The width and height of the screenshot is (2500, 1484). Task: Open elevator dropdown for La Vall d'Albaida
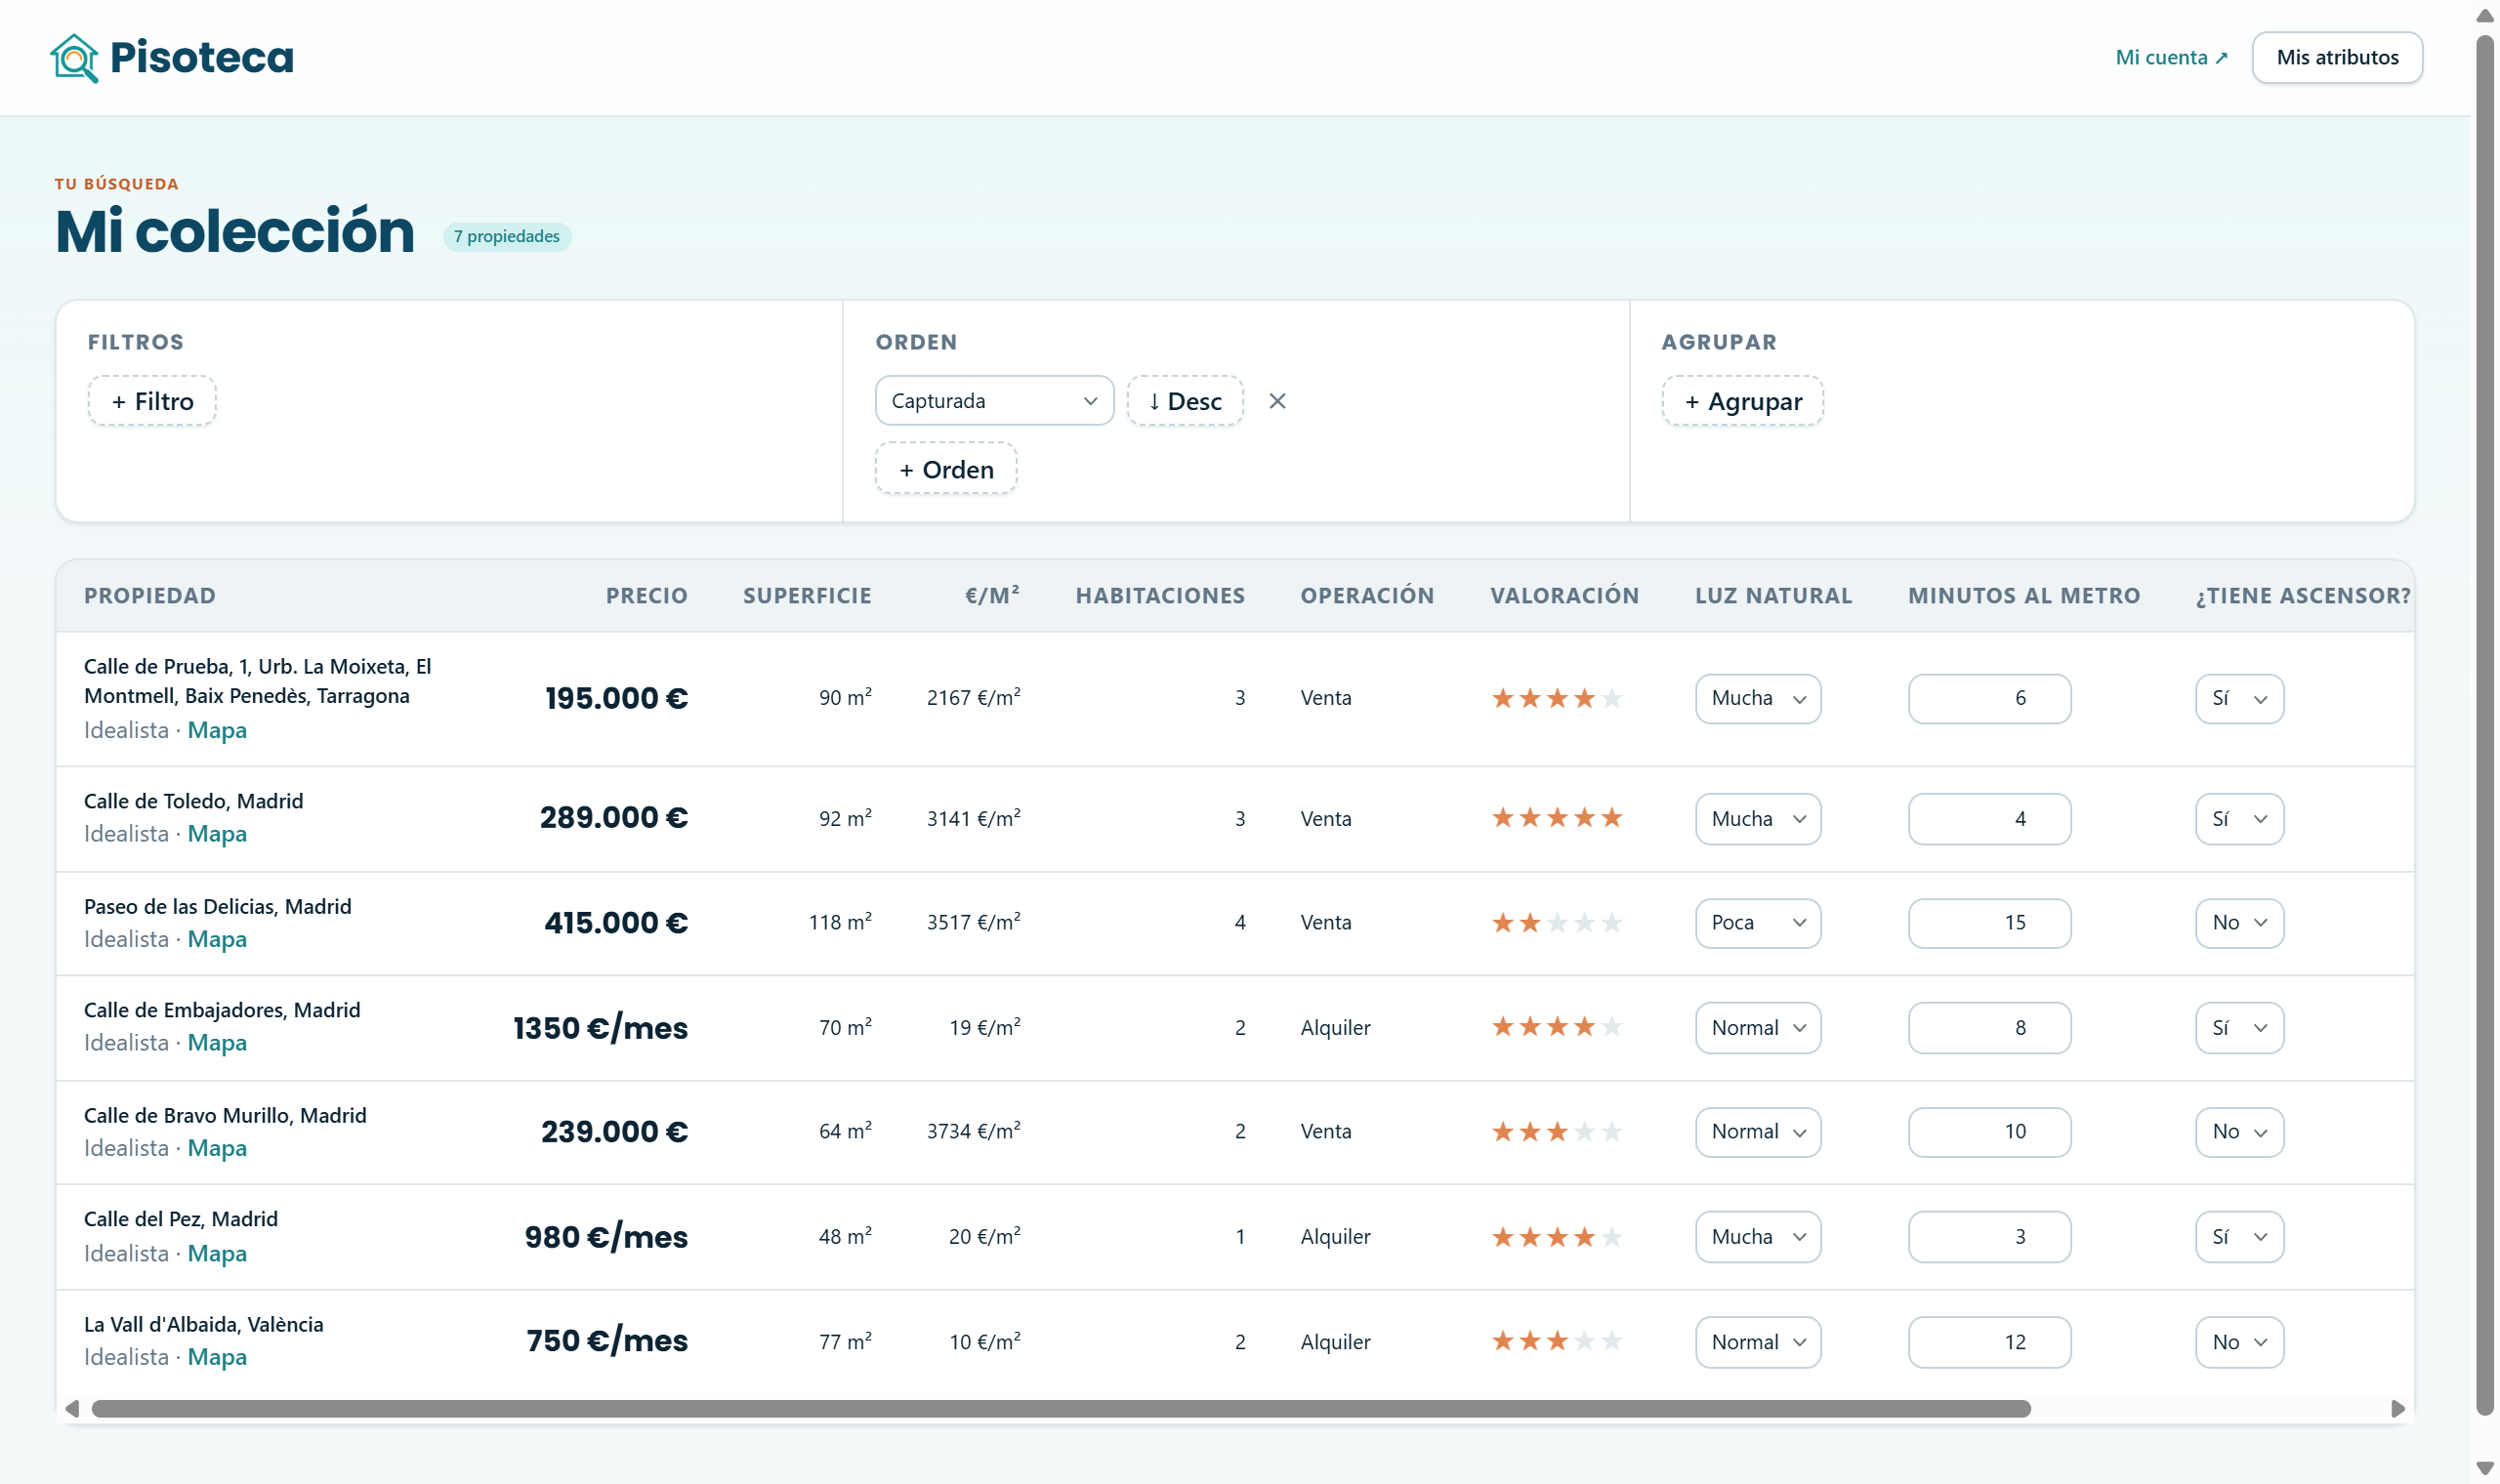pyautogui.click(x=2239, y=1342)
